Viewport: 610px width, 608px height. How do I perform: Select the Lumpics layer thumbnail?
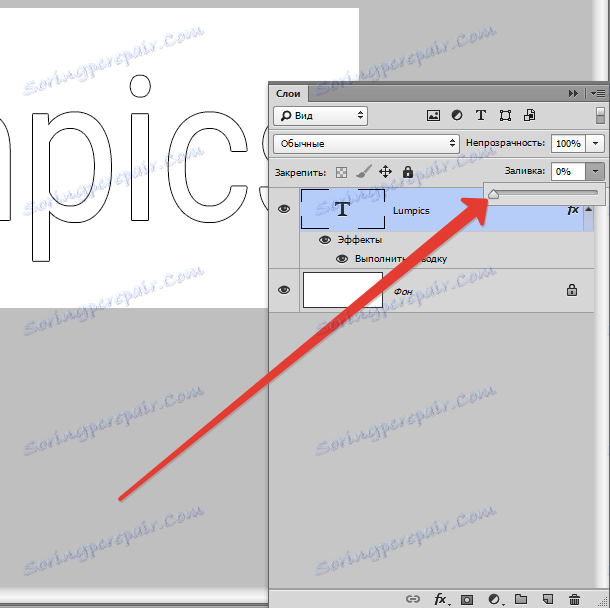point(343,209)
